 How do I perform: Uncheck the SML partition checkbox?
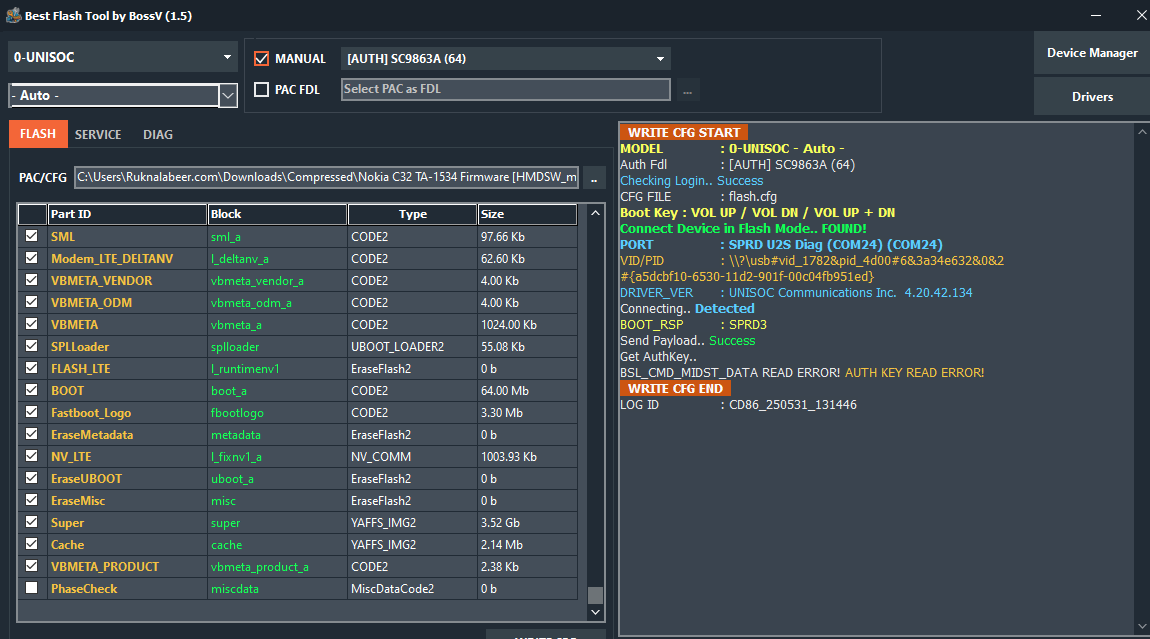(x=31, y=236)
